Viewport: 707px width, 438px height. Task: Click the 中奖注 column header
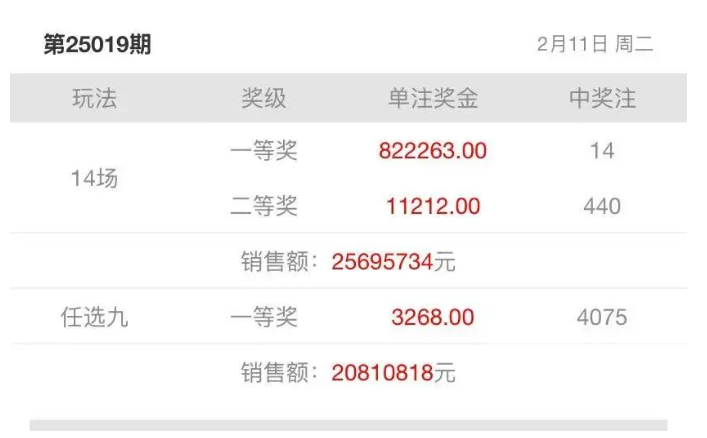(x=602, y=98)
